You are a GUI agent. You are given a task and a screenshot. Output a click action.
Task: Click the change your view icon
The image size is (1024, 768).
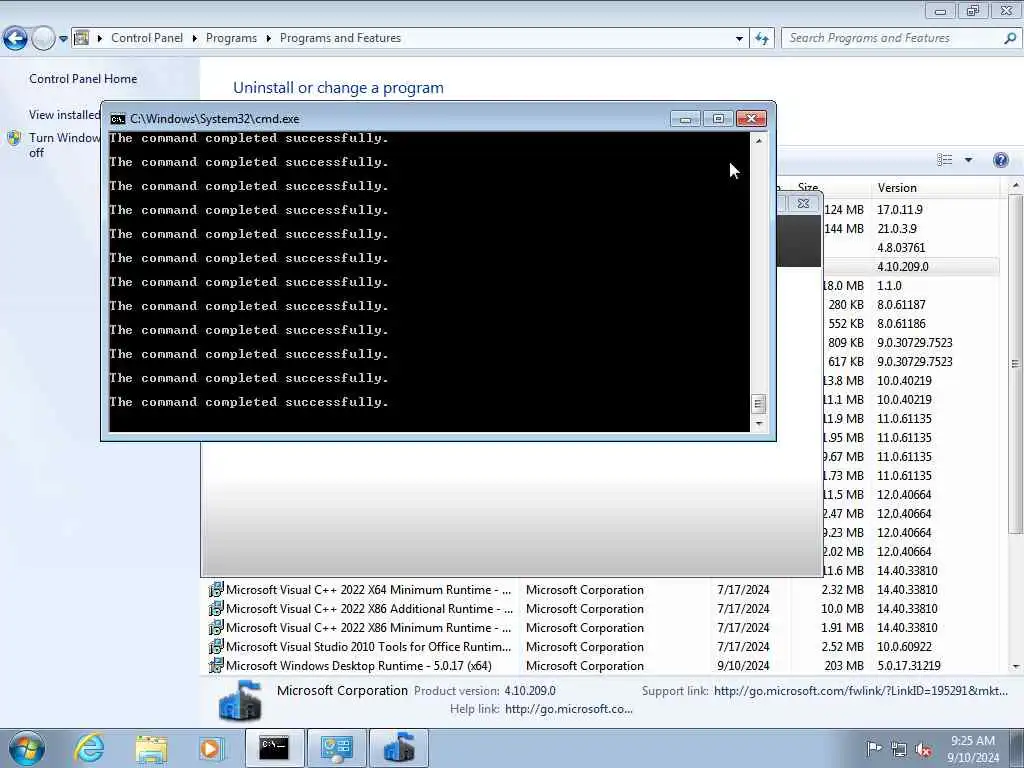(x=944, y=160)
